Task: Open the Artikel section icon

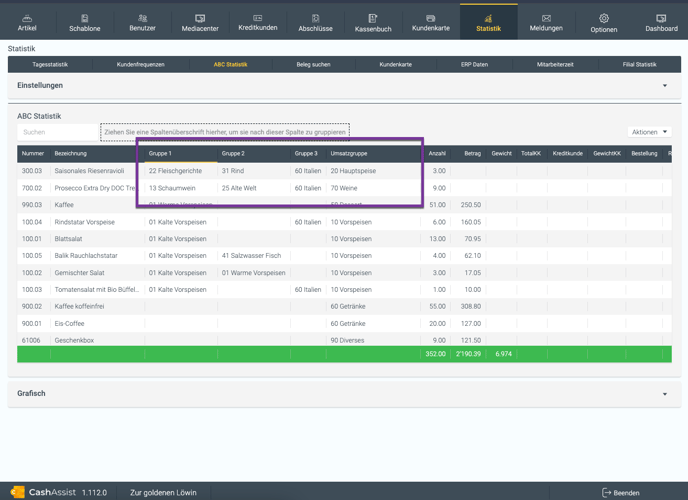Action: pos(27,18)
